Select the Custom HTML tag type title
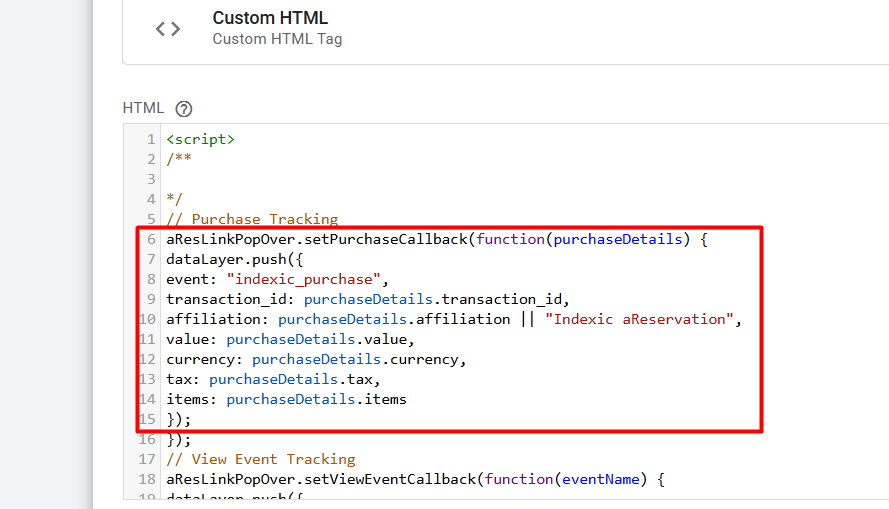Screen dimensions: 889x509 270,18
